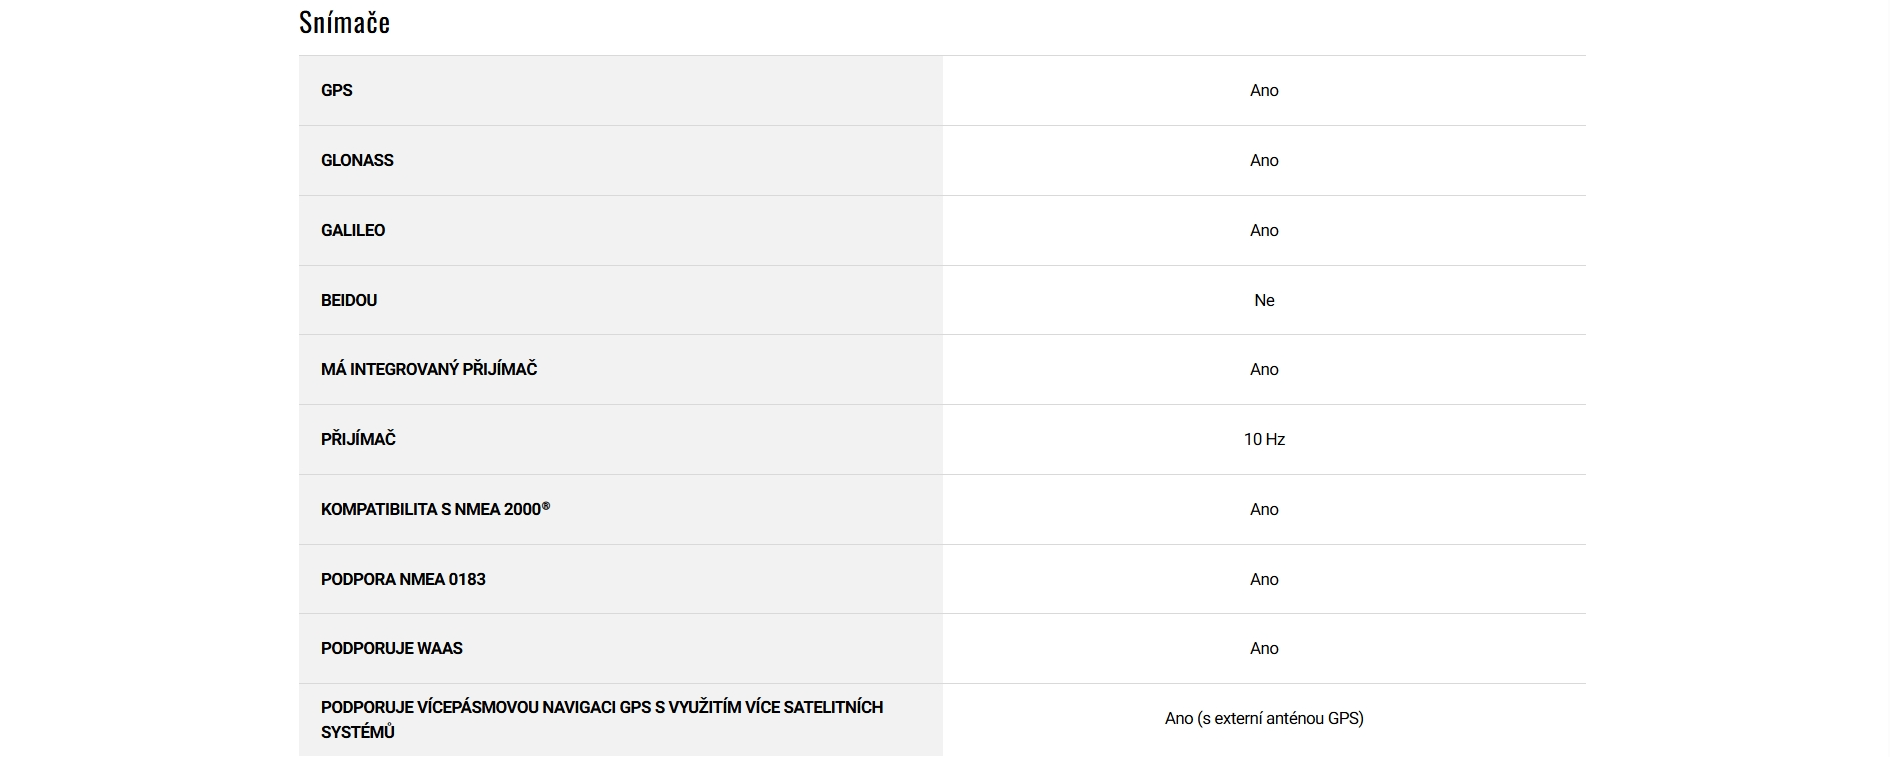Screen dimensions: 1890x757
Task: Click the MÁ INTEGROVANÝ PŘIJÍMAČ label
Action: (429, 369)
